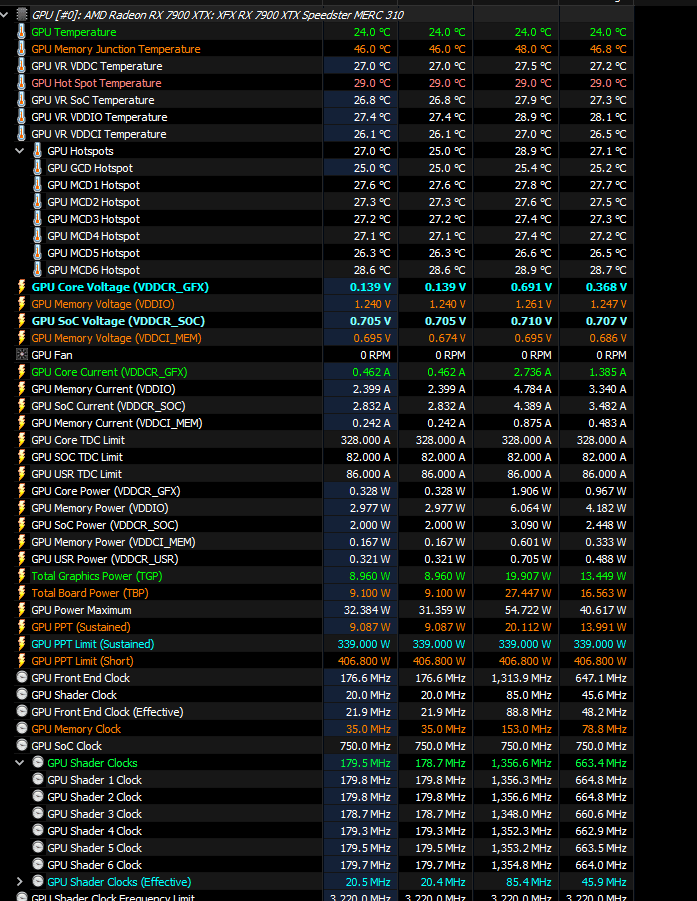Click clock icon beside GPU SoC Clock
Screen dimensions: 697x901
pyautogui.click(x=22, y=745)
